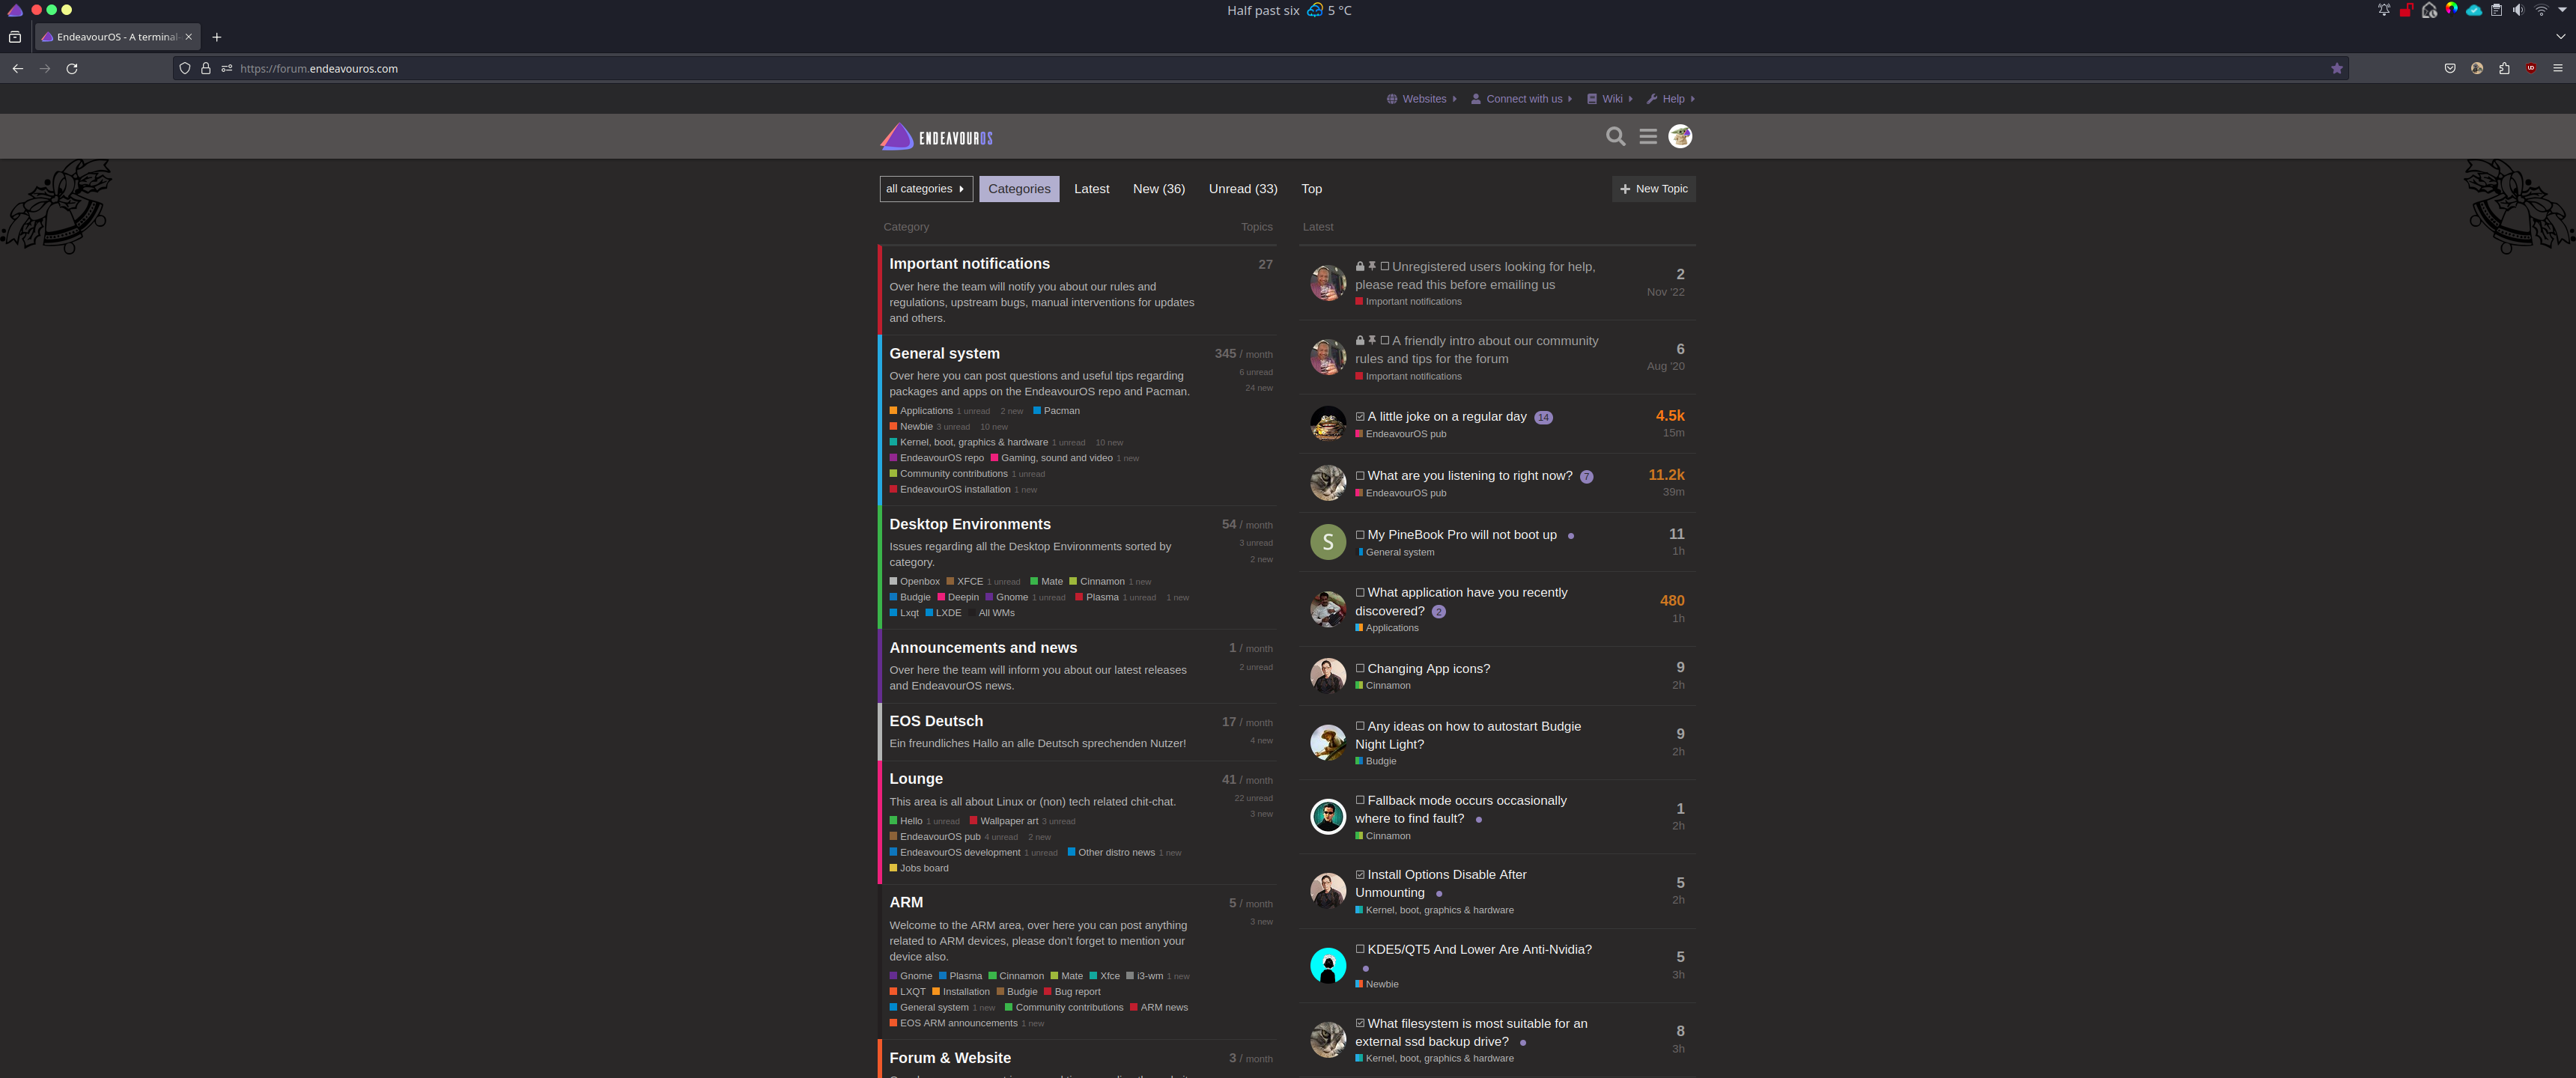Expand the Help menu
The height and width of the screenshot is (1078, 2576).
point(1671,99)
